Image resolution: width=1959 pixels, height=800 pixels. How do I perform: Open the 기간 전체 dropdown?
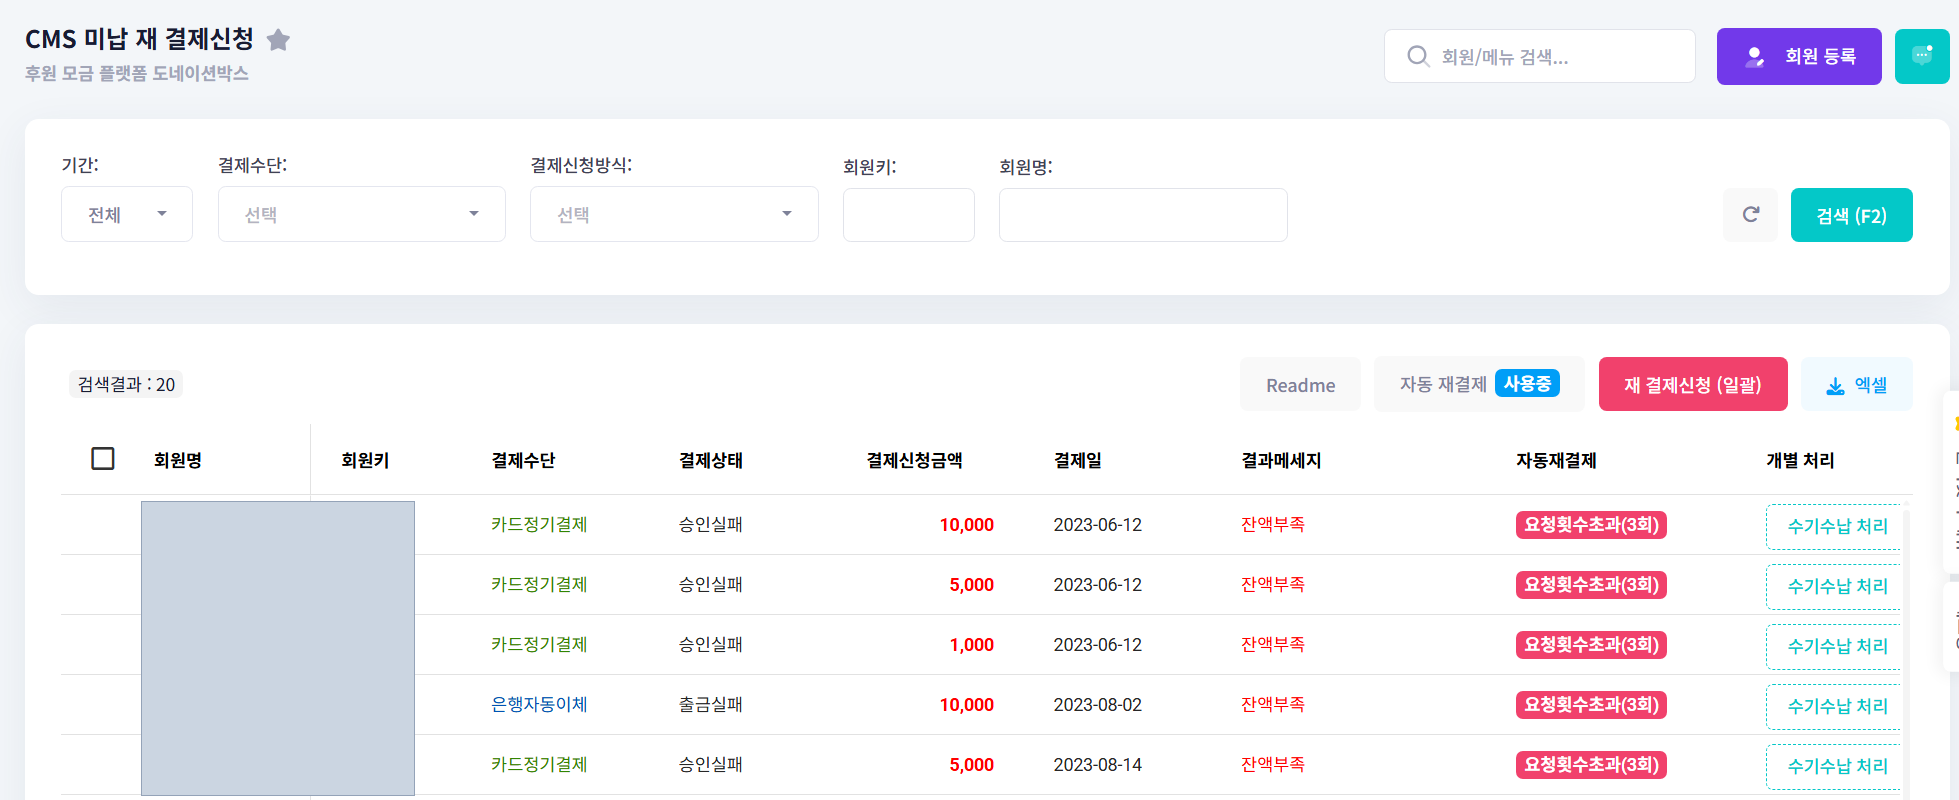(127, 214)
